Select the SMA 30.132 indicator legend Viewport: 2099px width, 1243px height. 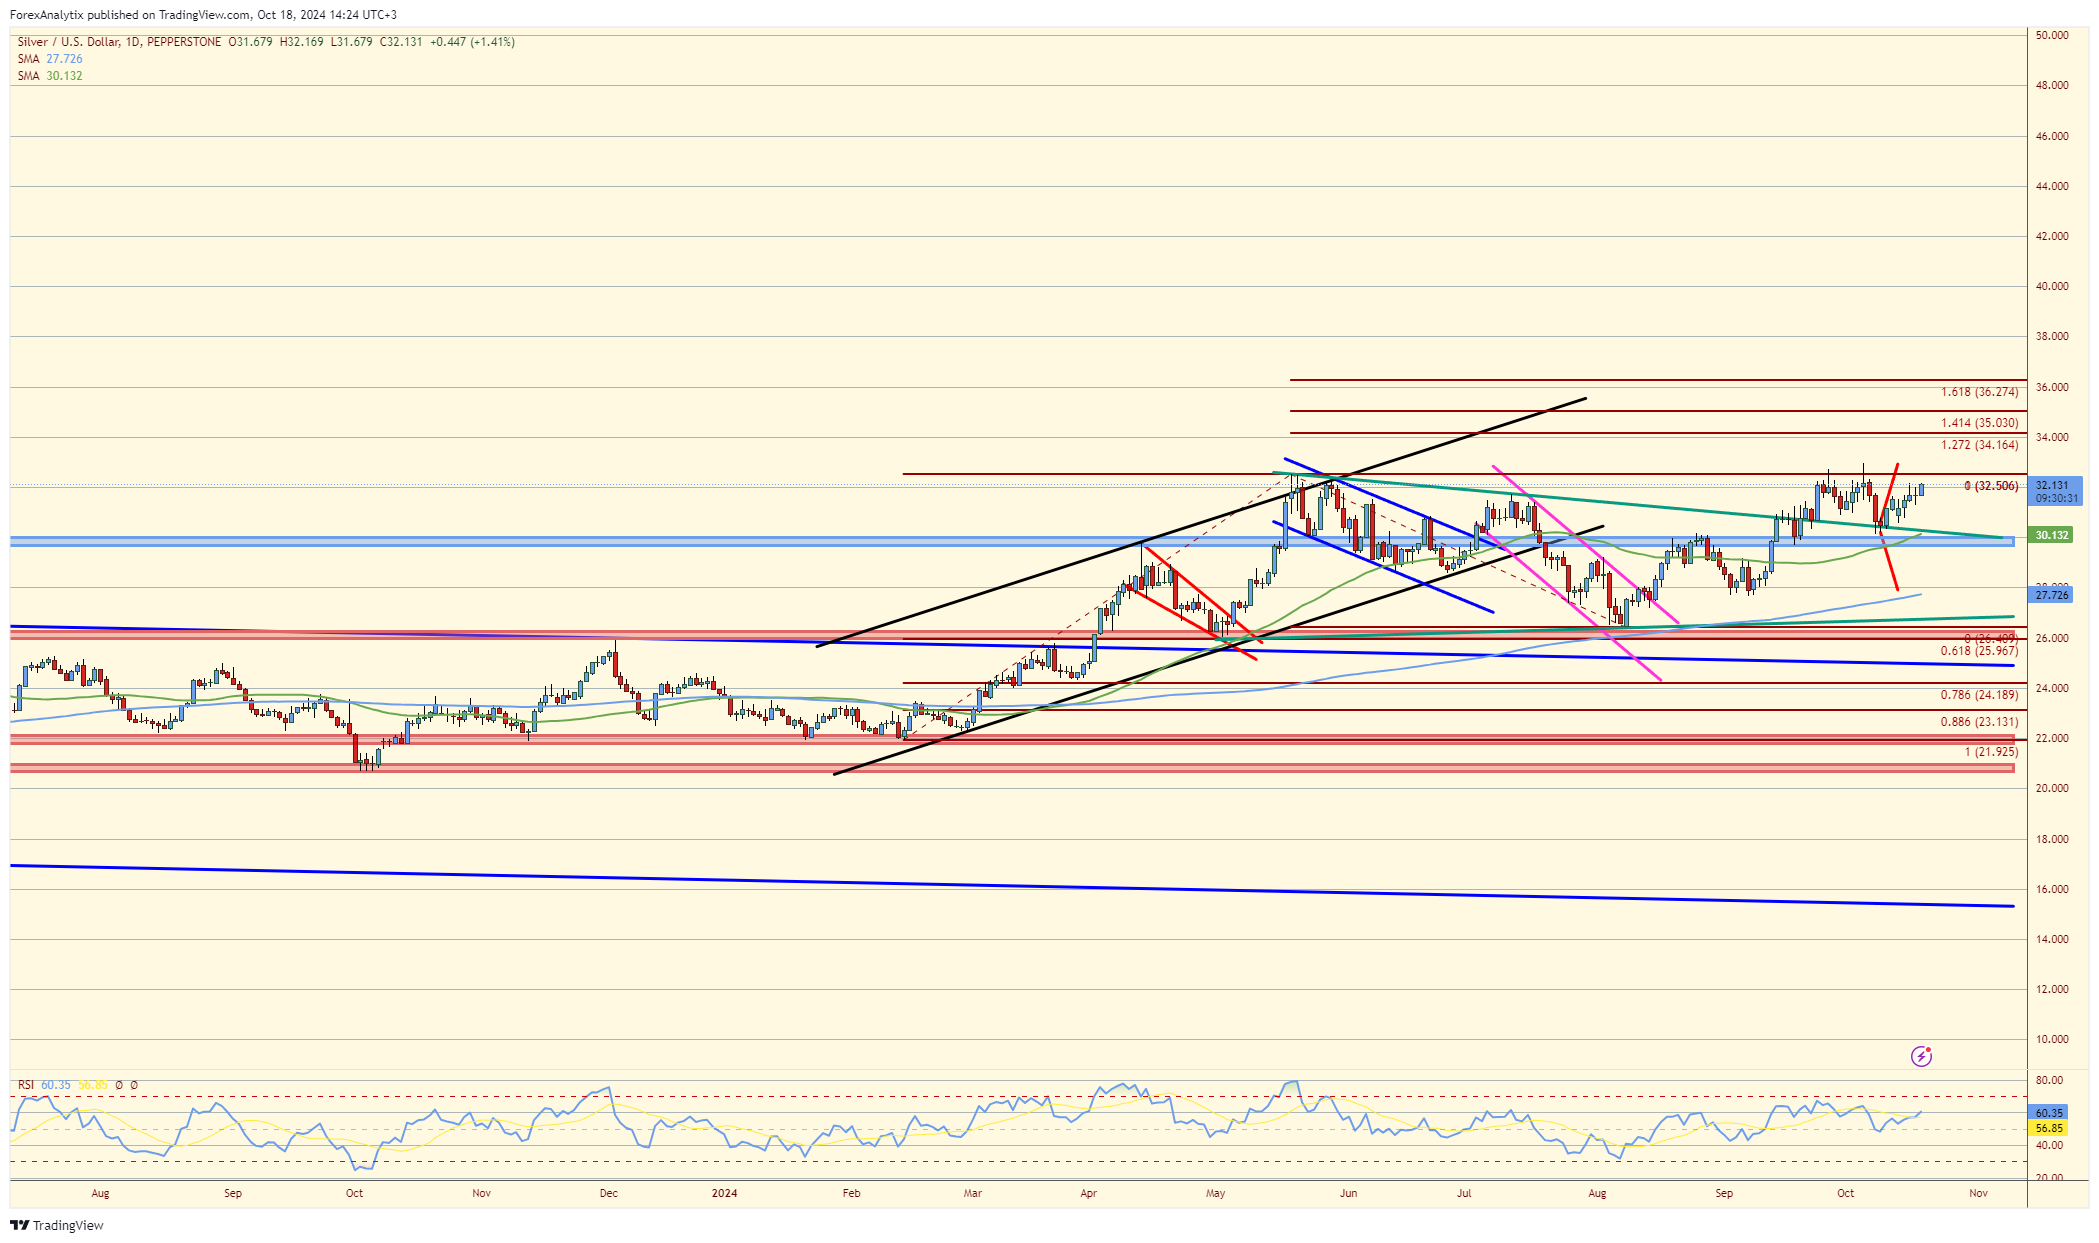50,76
